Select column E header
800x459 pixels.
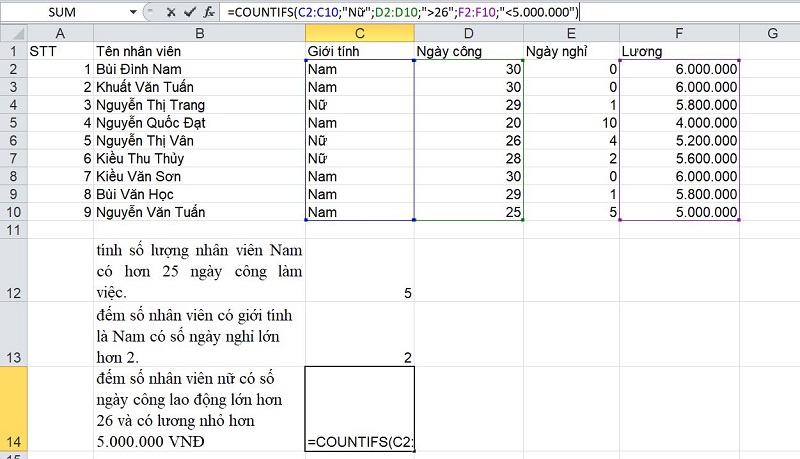(x=571, y=34)
